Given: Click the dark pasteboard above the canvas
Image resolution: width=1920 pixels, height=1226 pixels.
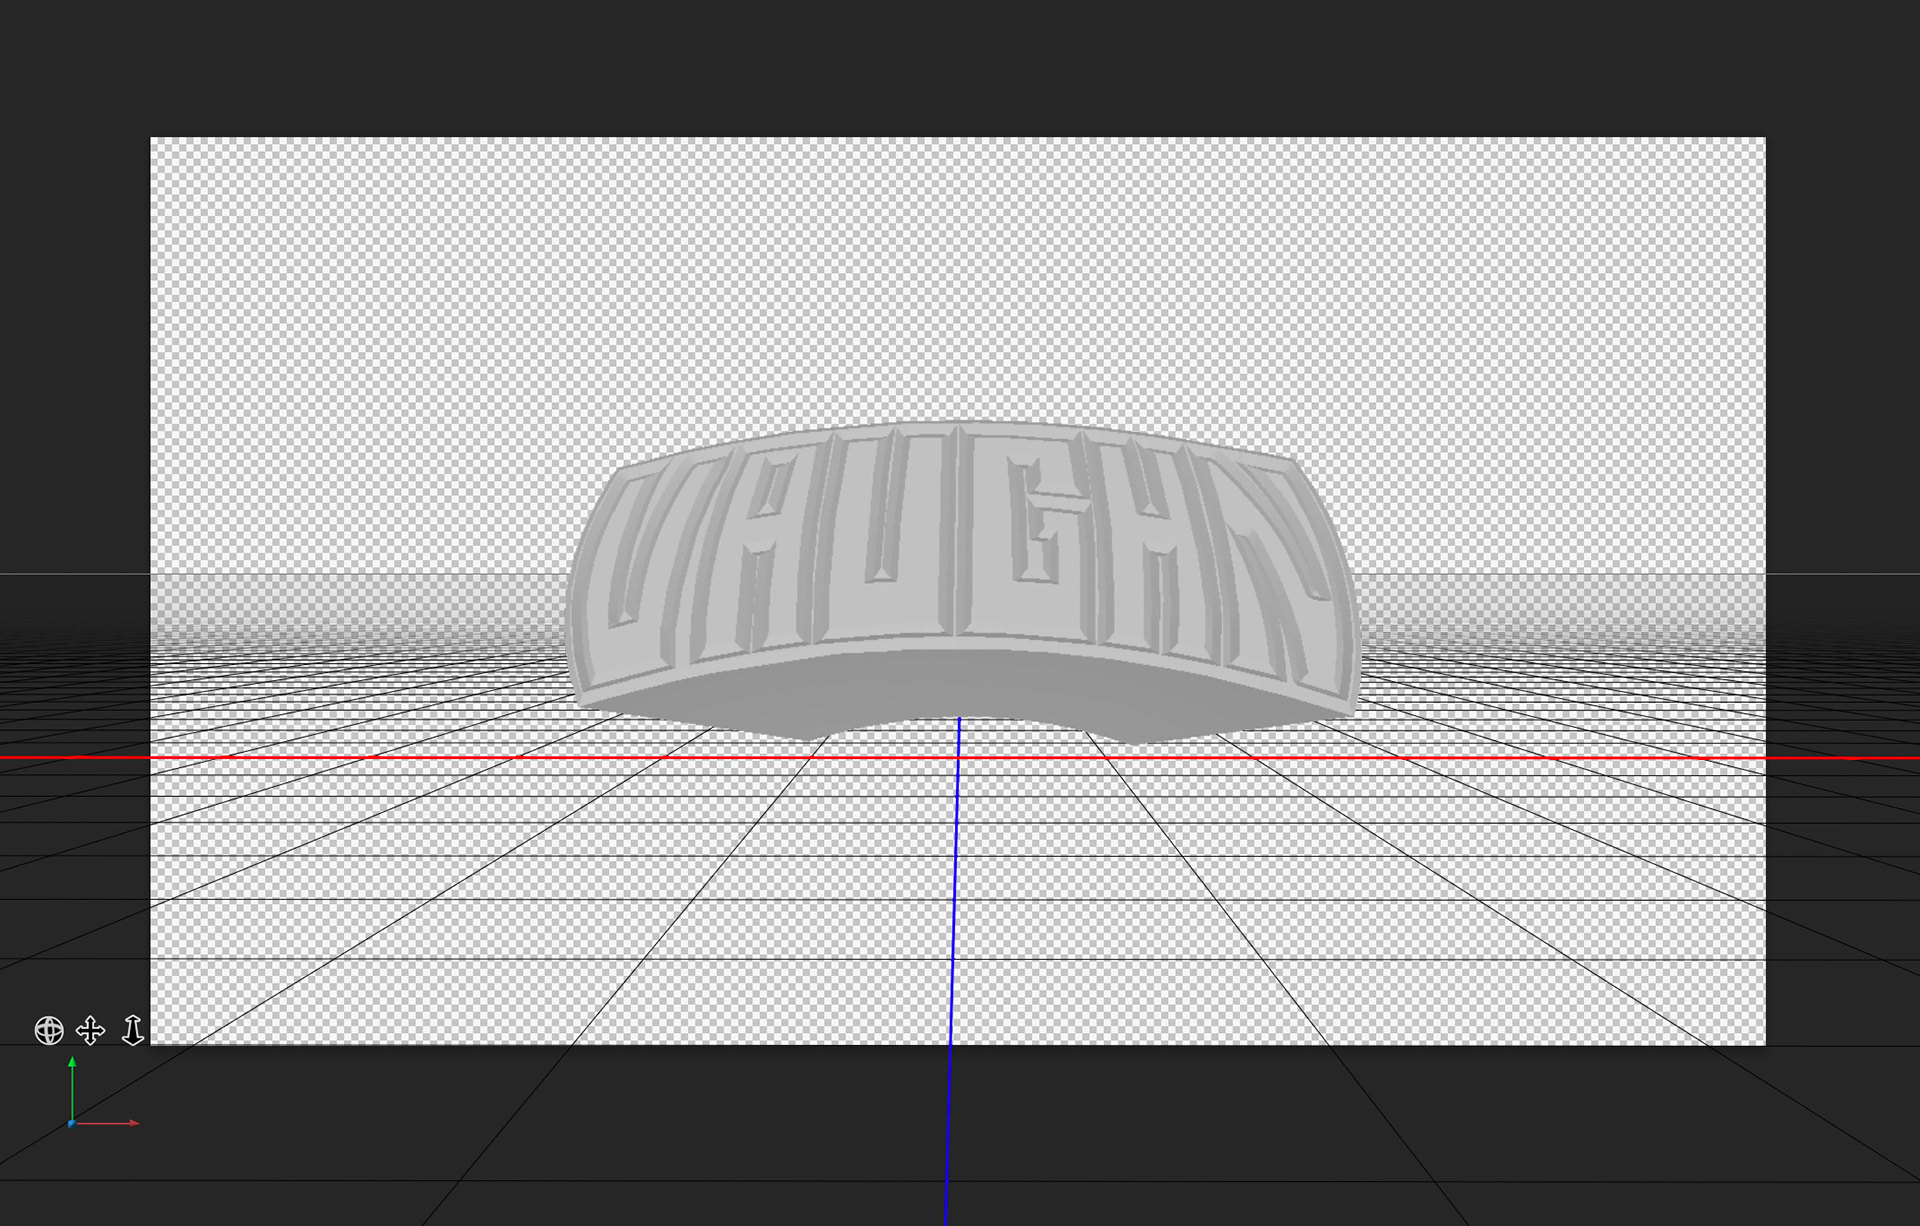Looking at the screenshot, I should [958, 65].
